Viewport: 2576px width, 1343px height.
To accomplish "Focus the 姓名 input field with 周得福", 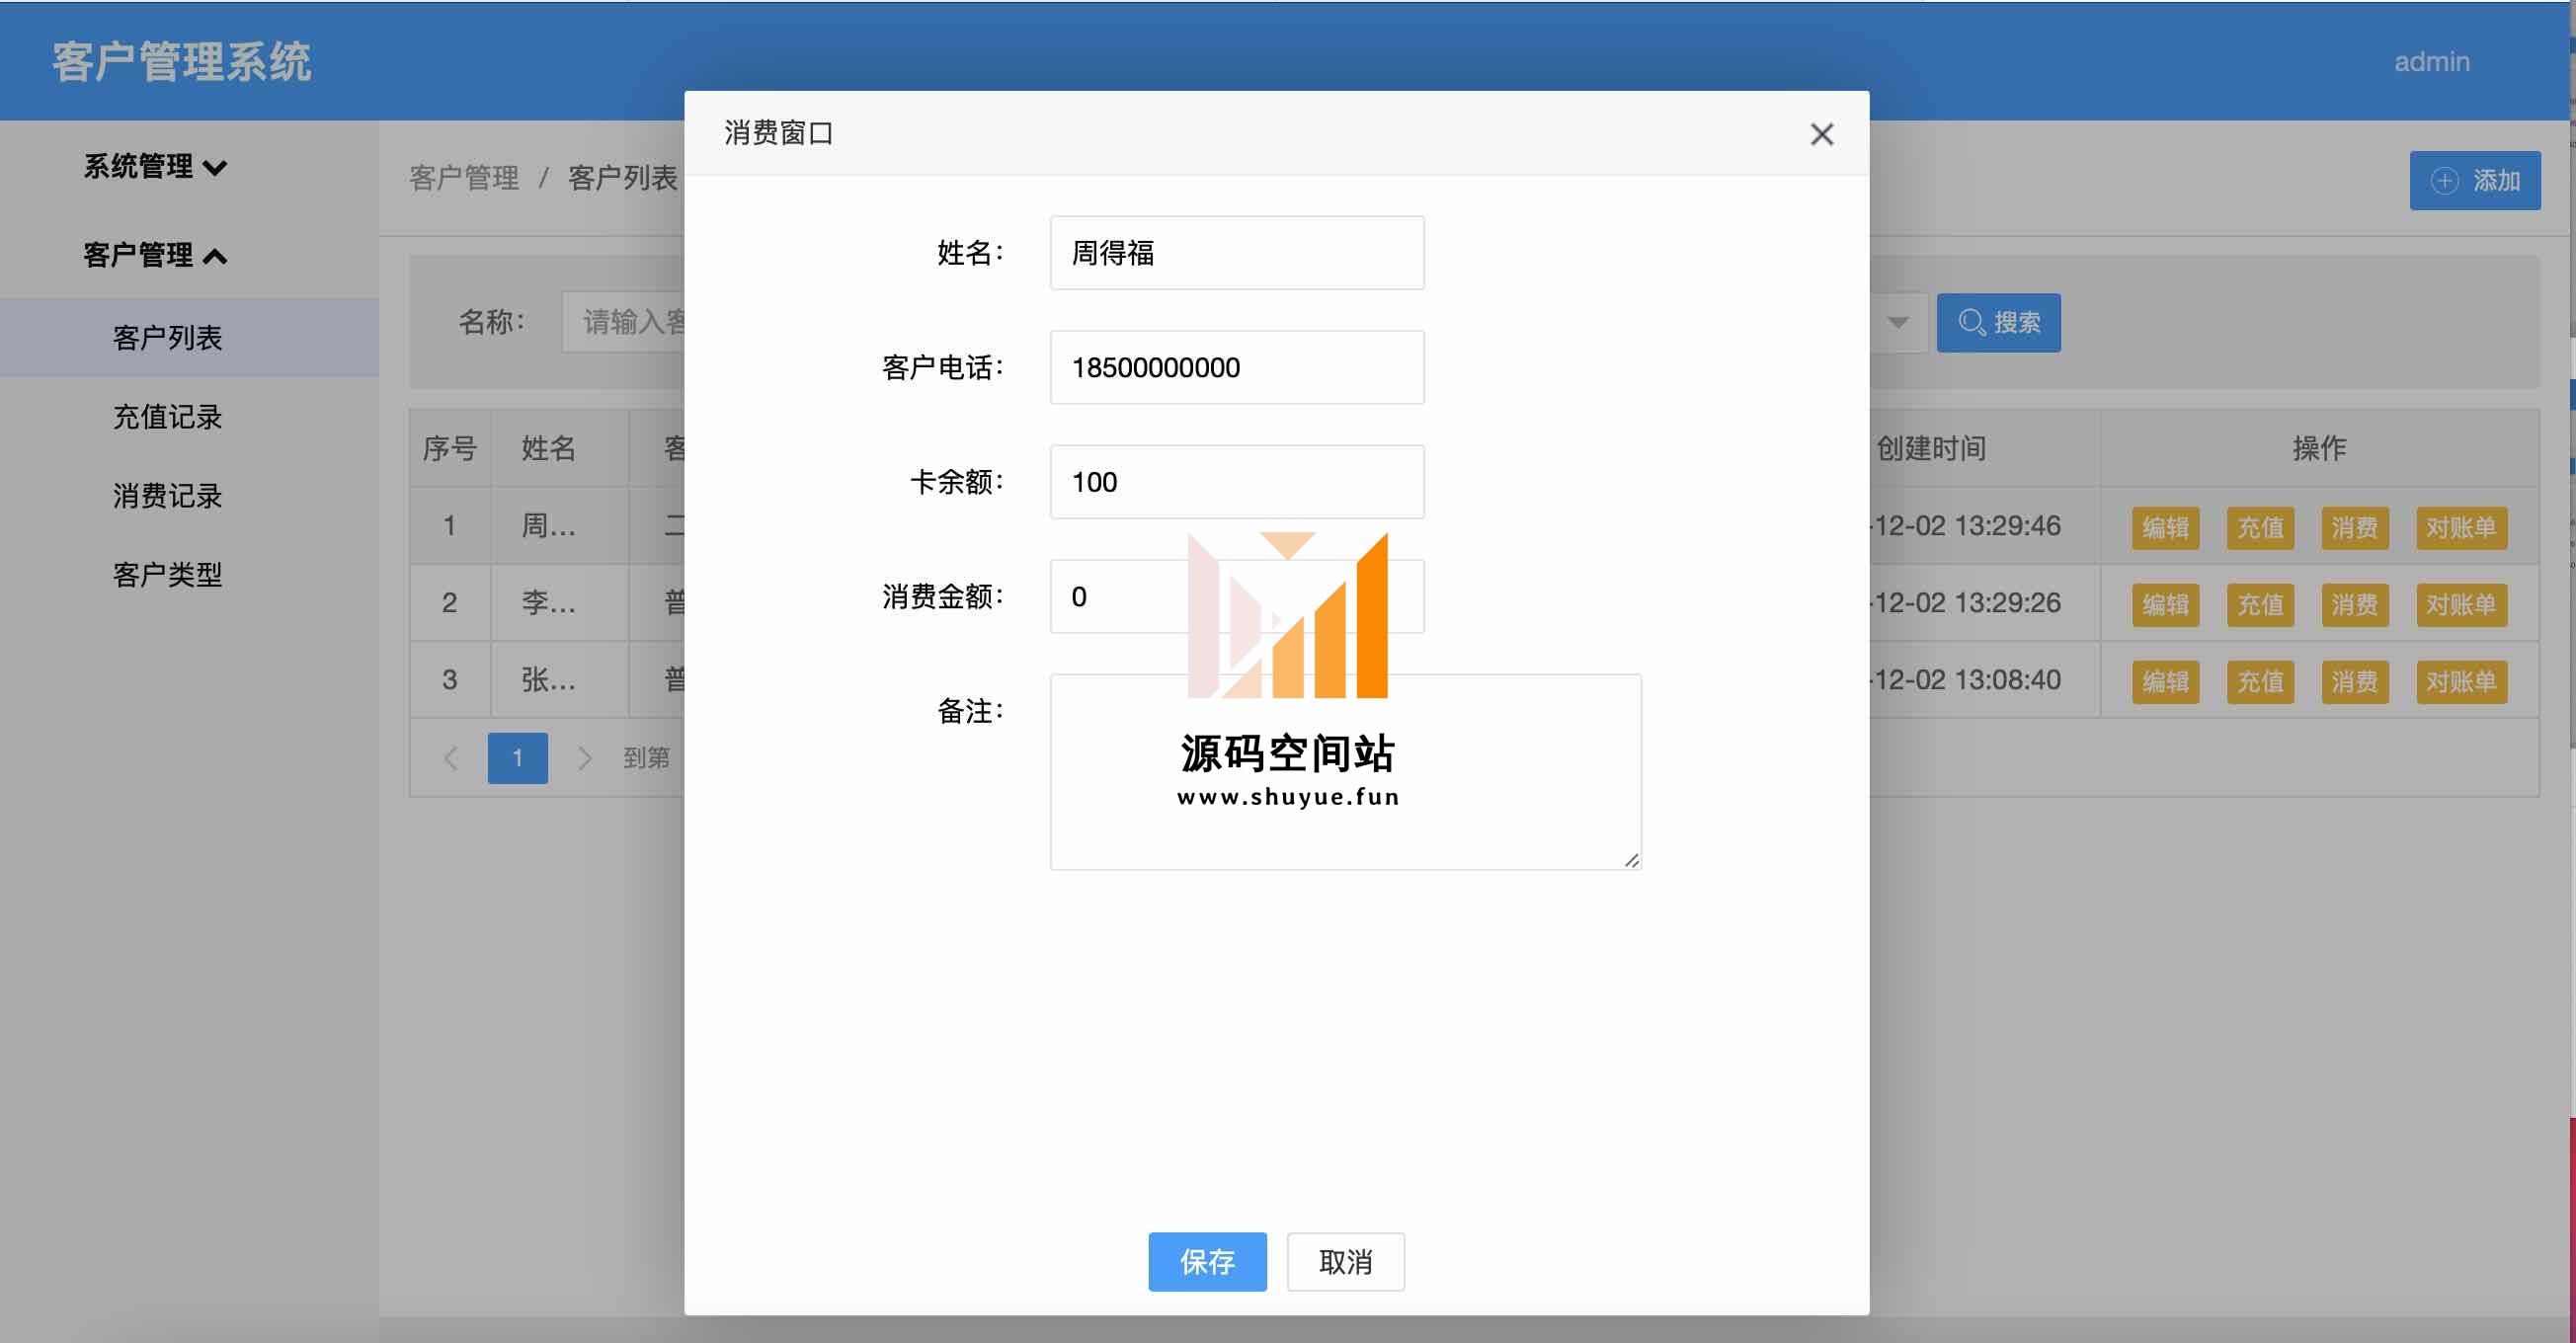I will pos(1237,253).
